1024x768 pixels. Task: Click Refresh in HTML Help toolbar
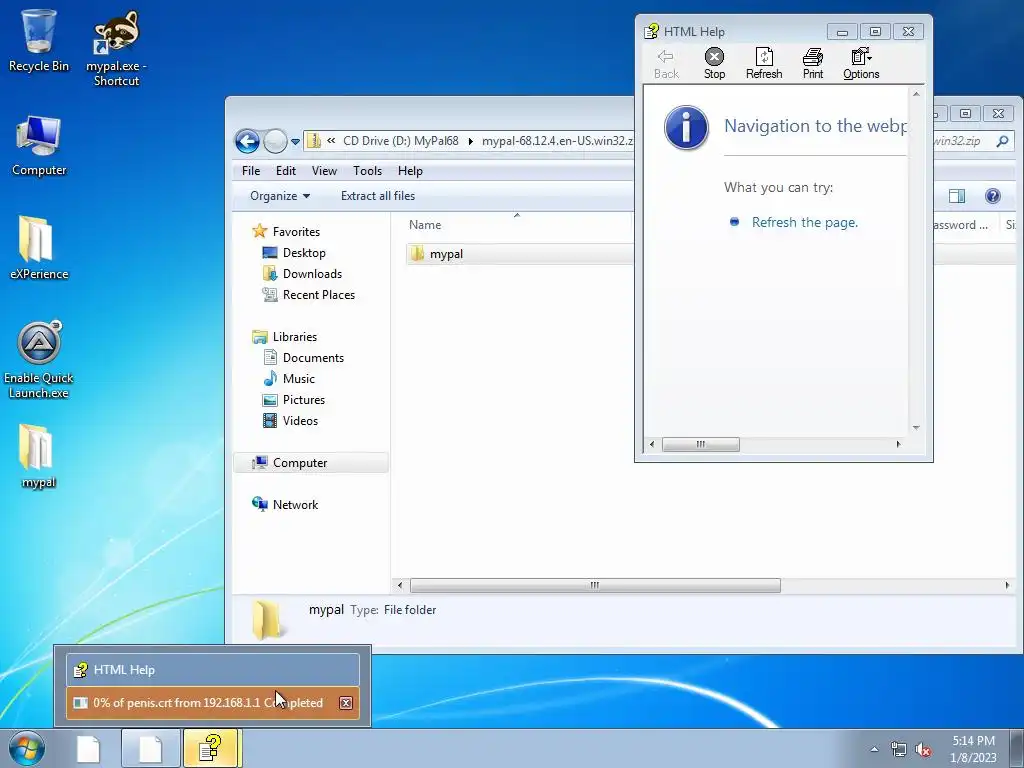764,63
